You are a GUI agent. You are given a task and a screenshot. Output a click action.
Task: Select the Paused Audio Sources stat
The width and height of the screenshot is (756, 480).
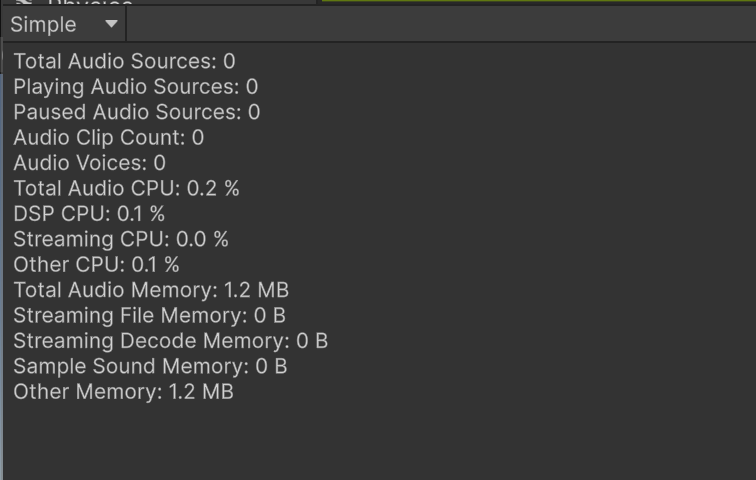coord(136,112)
